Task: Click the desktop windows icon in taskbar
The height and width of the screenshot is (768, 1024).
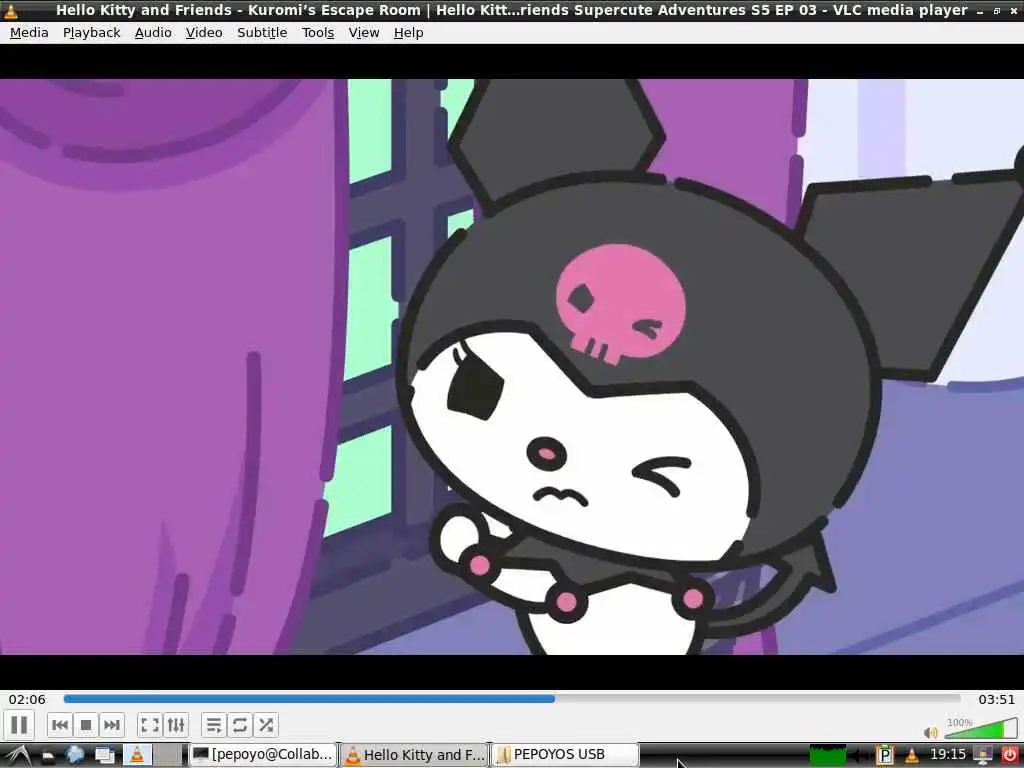Action: (104, 756)
